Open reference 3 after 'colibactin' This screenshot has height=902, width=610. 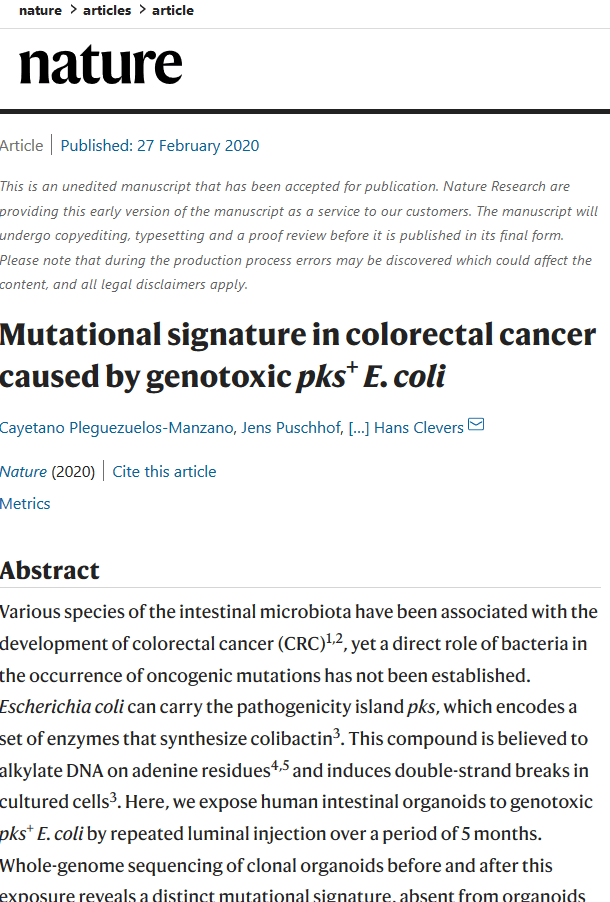(337, 733)
